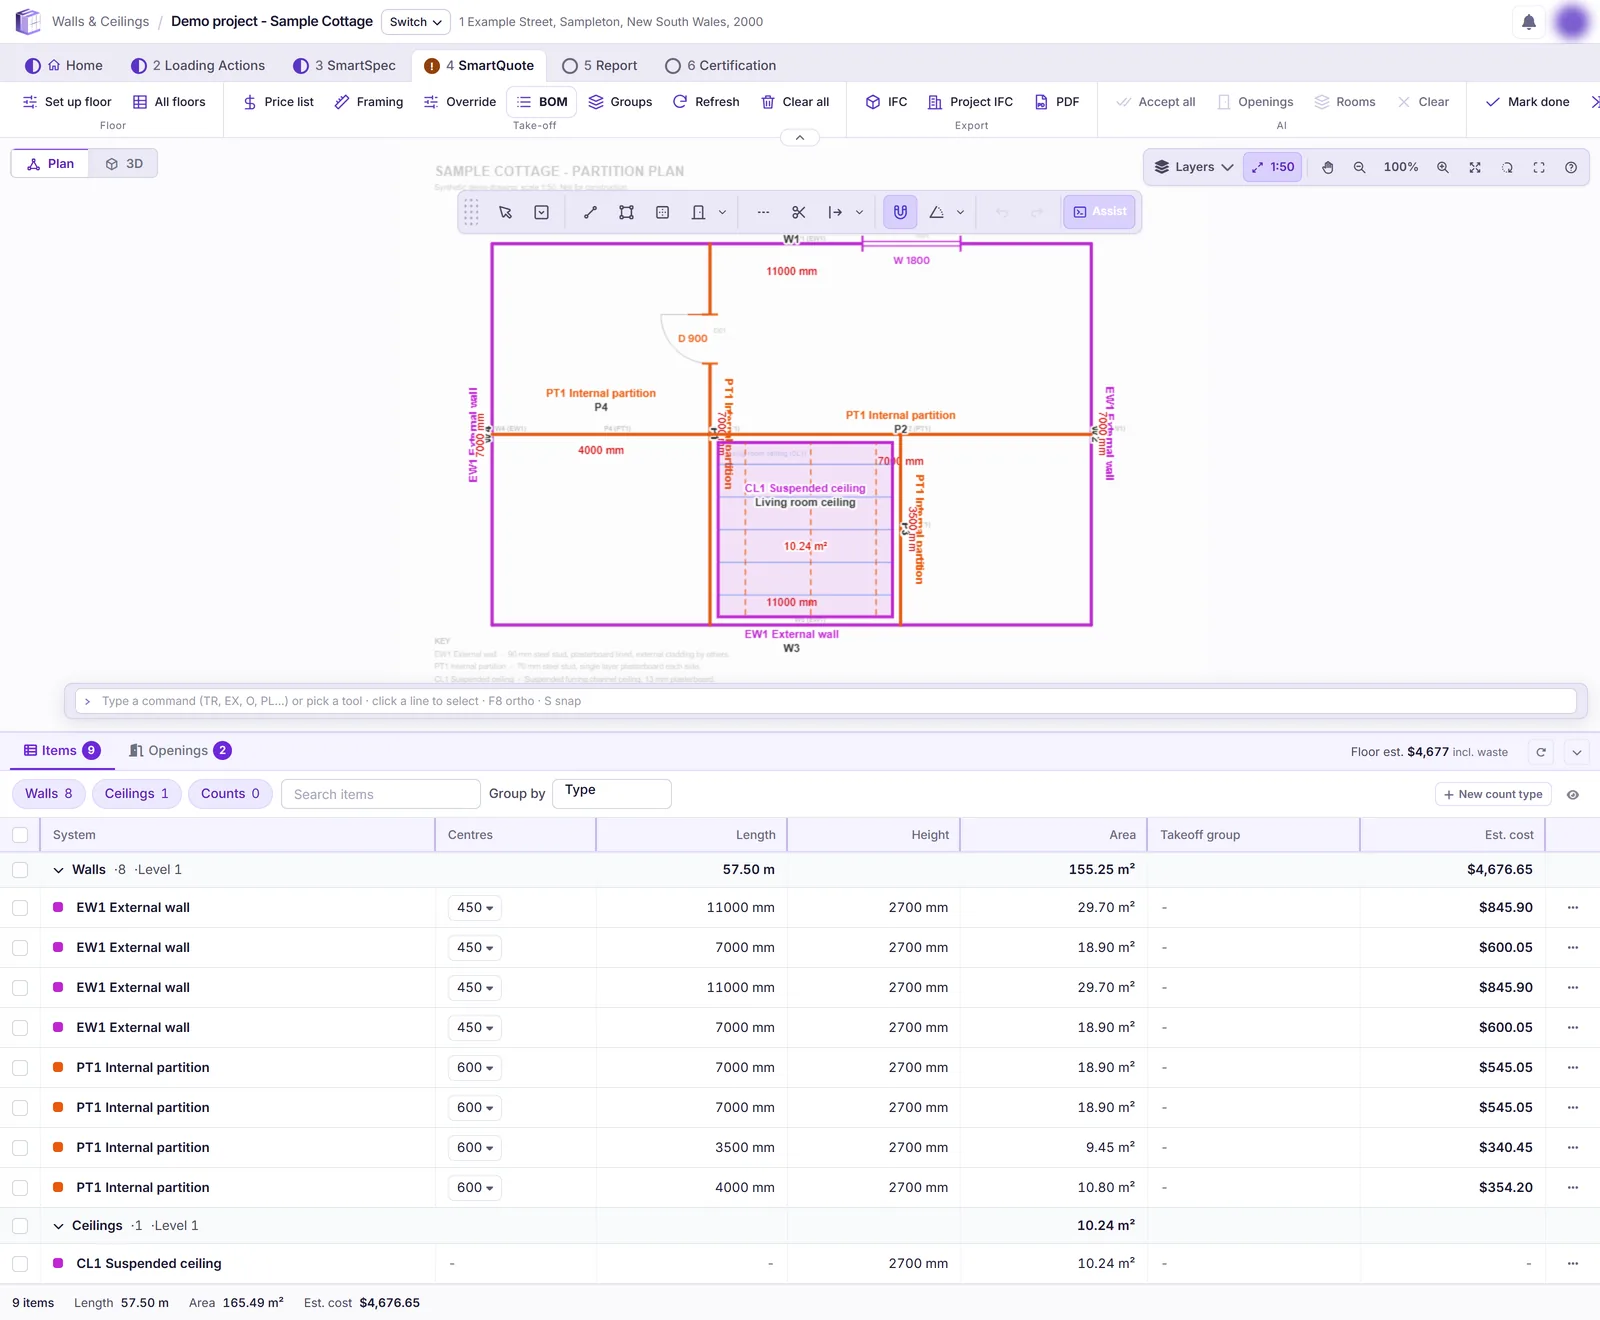Open the canvas help icon
The height and width of the screenshot is (1320, 1600).
click(x=1571, y=167)
